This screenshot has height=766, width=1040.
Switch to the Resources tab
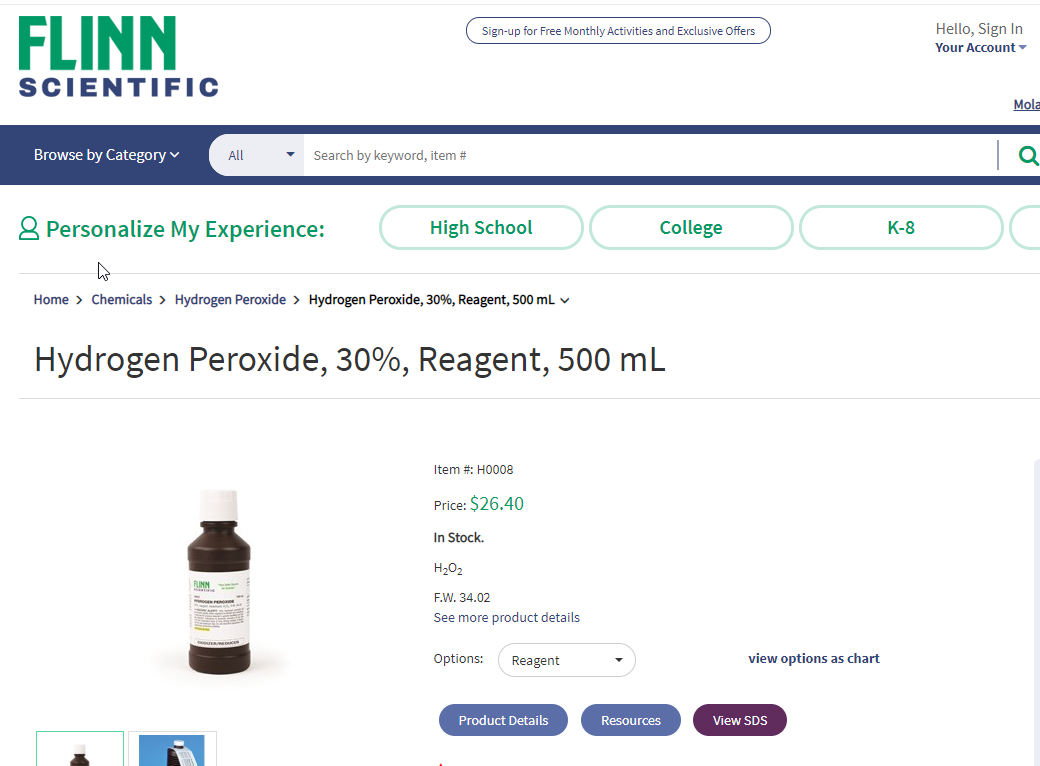[x=631, y=720]
